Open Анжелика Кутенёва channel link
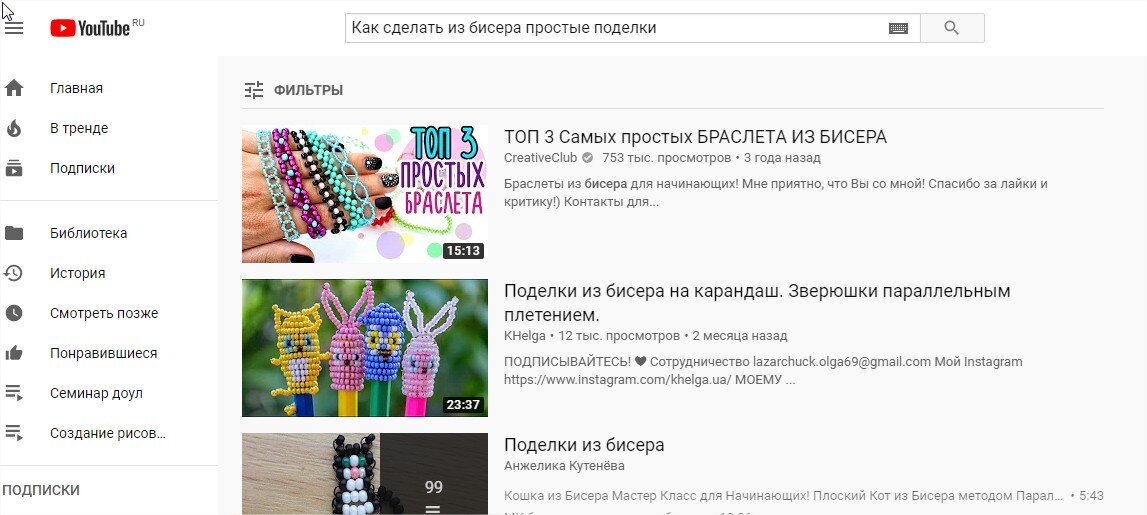Image resolution: width=1147 pixels, height=515 pixels. tap(564, 466)
